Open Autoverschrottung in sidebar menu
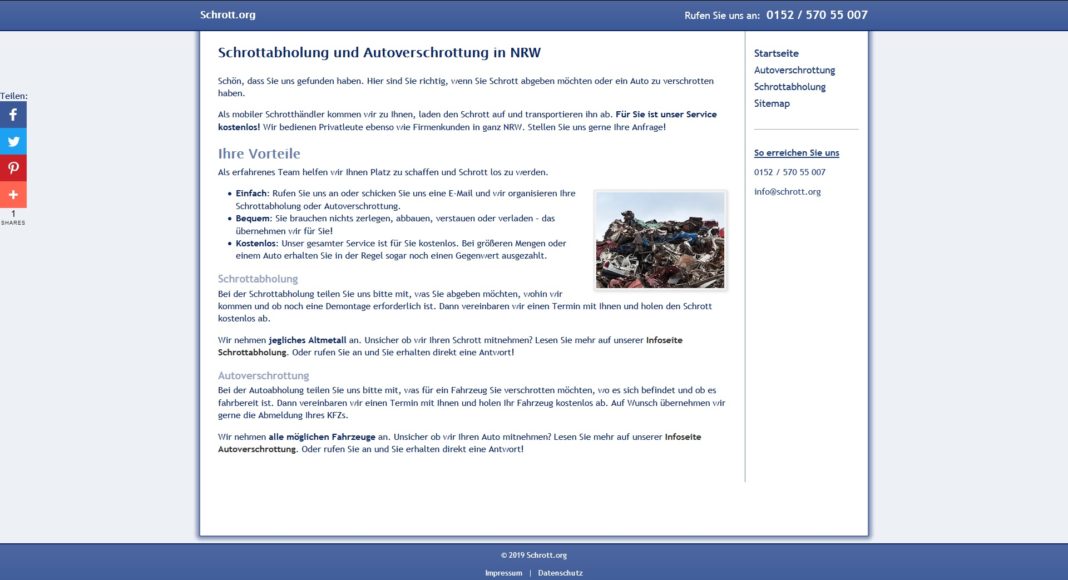The image size is (1068, 580). pyautogui.click(x=794, y=70)
